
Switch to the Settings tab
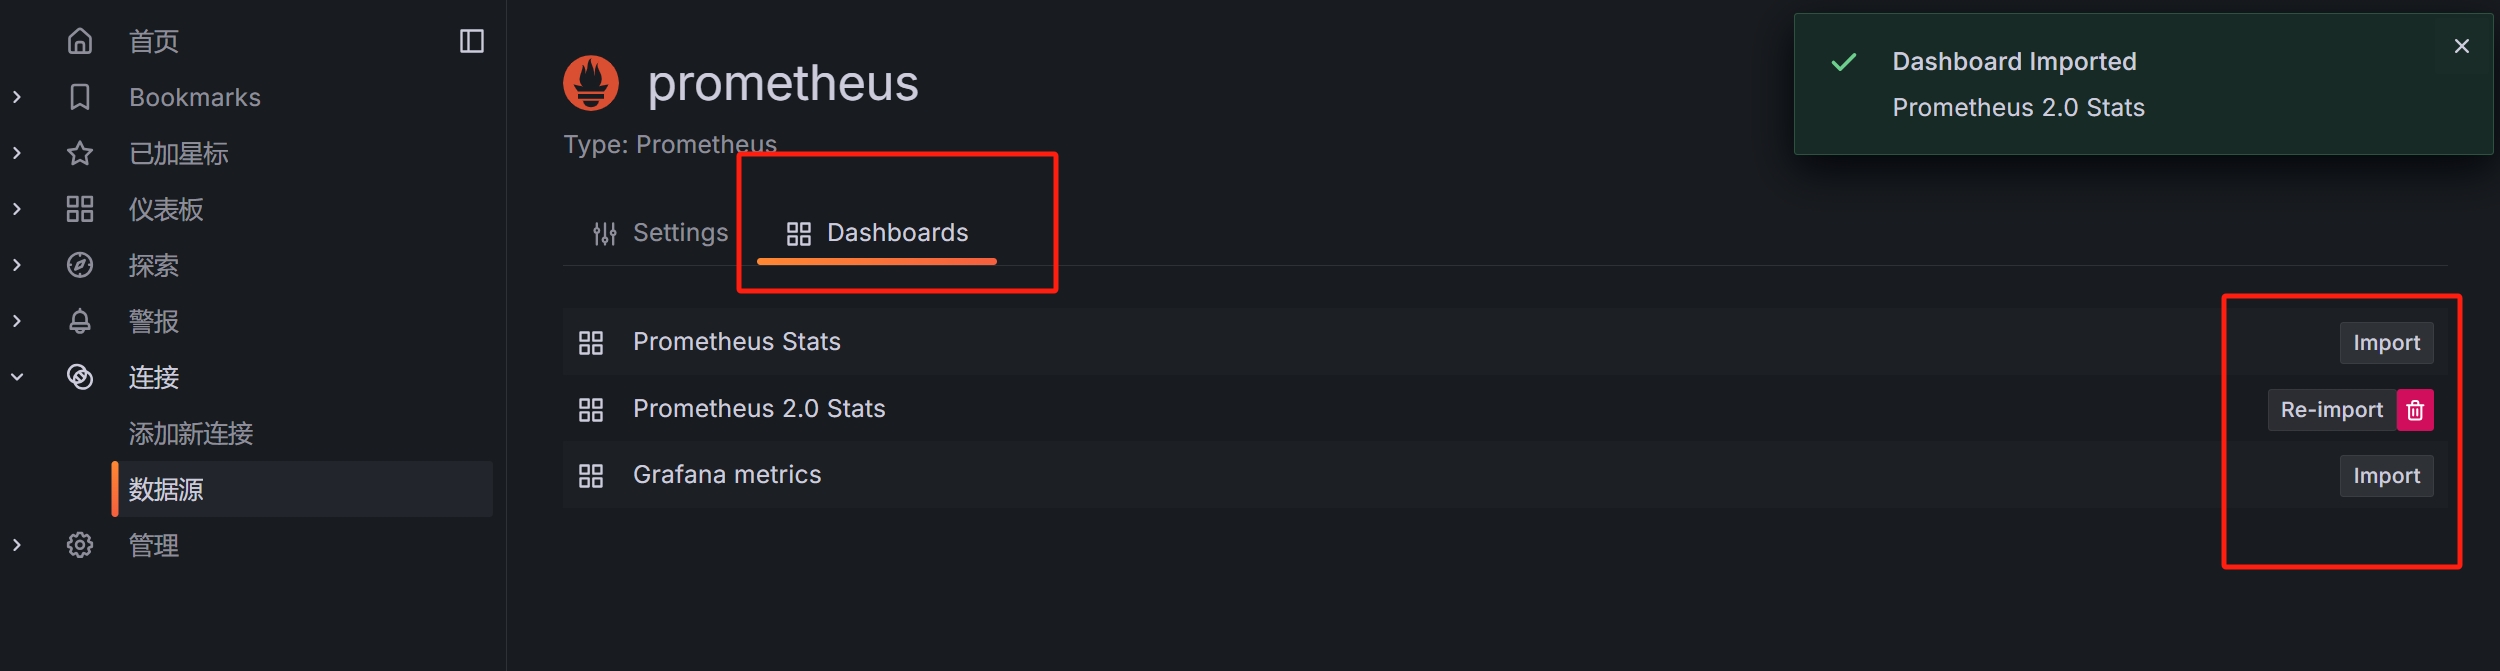(x=660, y=233)
